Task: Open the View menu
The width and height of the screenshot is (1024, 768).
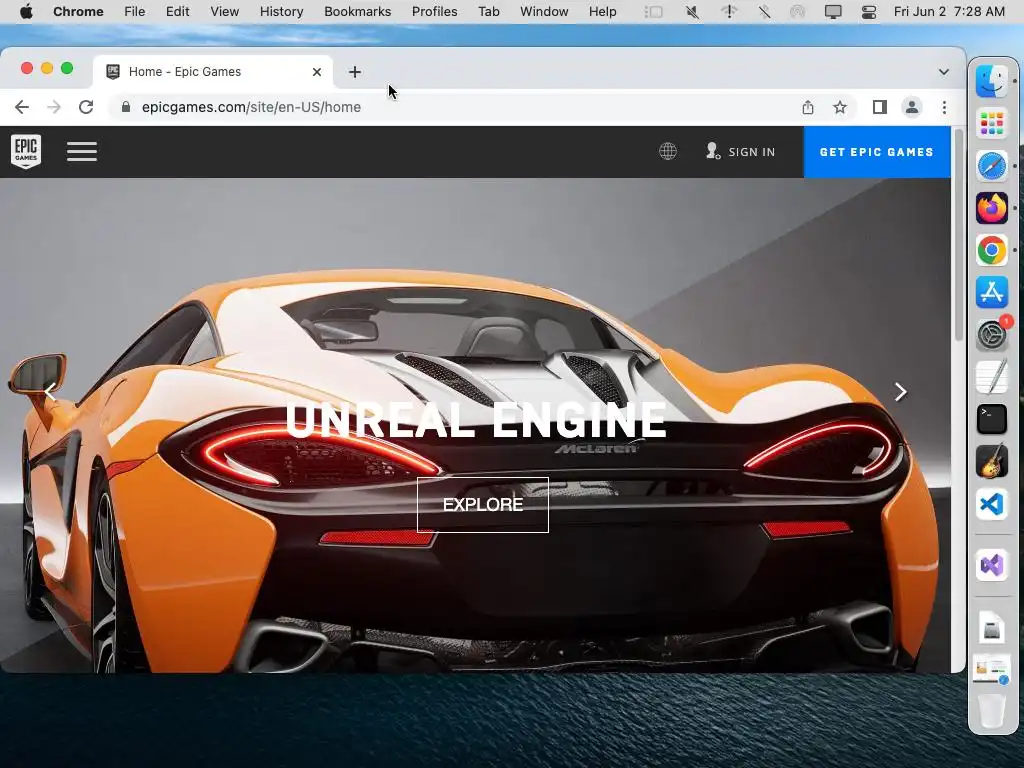Action: coord(224,12)
